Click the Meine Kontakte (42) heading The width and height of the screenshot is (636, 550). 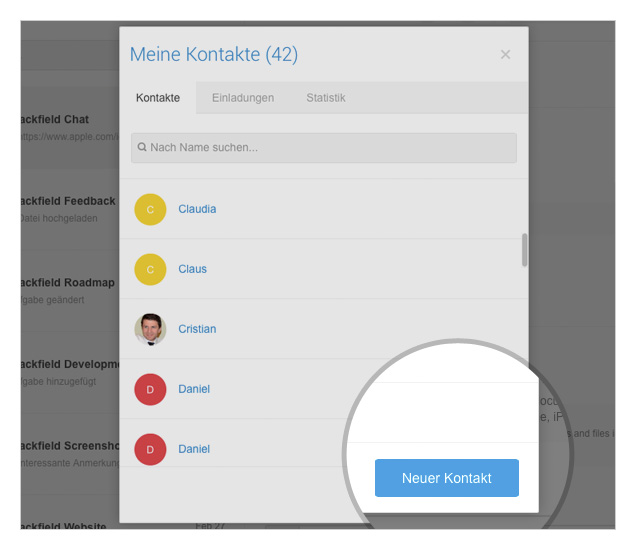(214, 54)
